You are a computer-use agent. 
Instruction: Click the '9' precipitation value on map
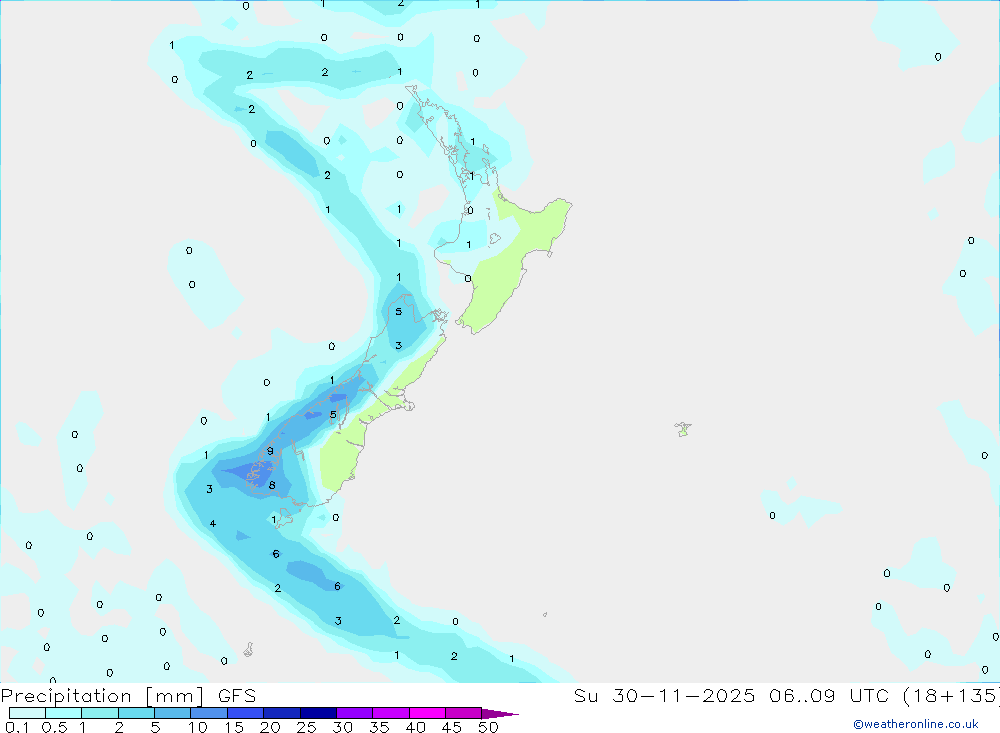[270, 451]
